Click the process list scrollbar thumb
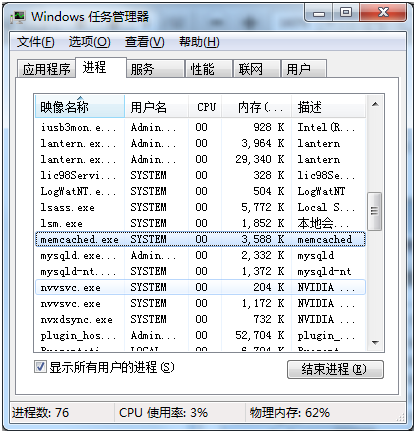This screenshot has width=416, height=433. click(x=375, y=211)
